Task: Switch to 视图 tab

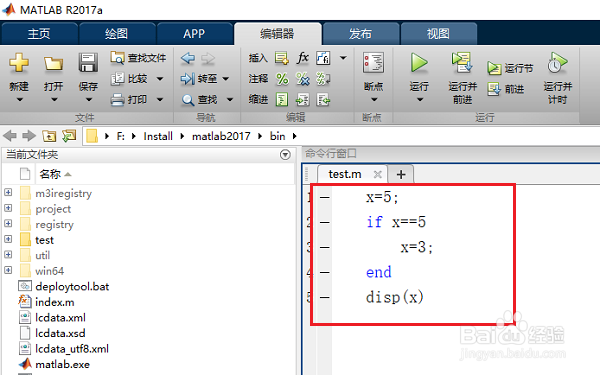Action: click(438, 34)
